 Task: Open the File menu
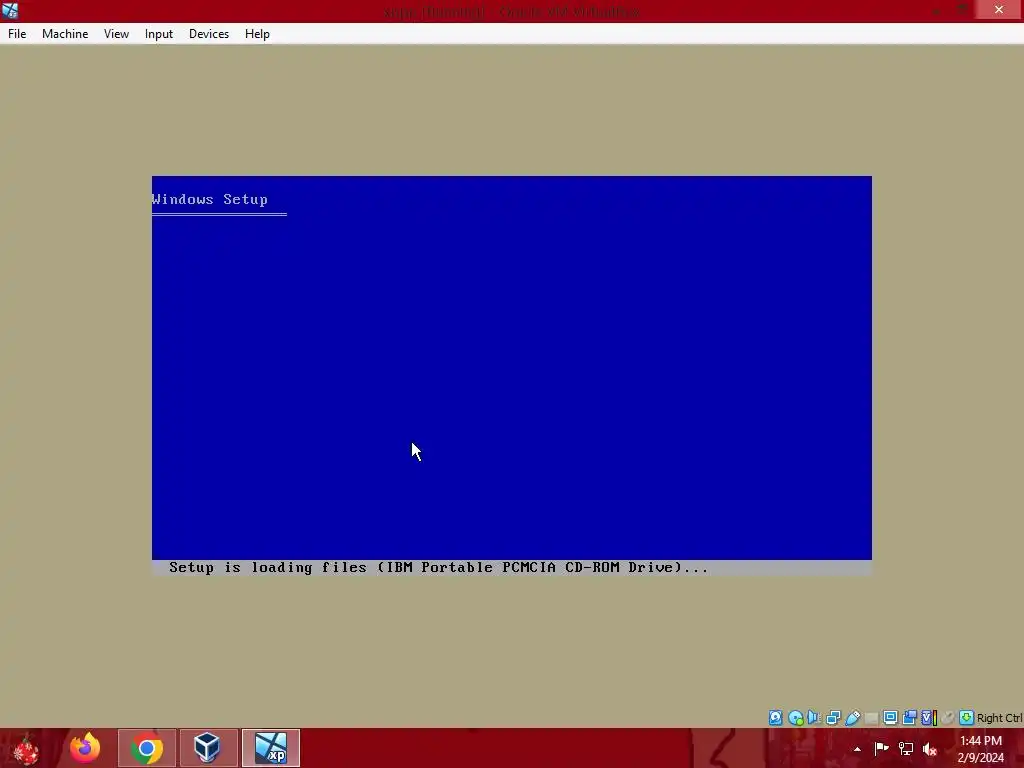coord(17,34)
